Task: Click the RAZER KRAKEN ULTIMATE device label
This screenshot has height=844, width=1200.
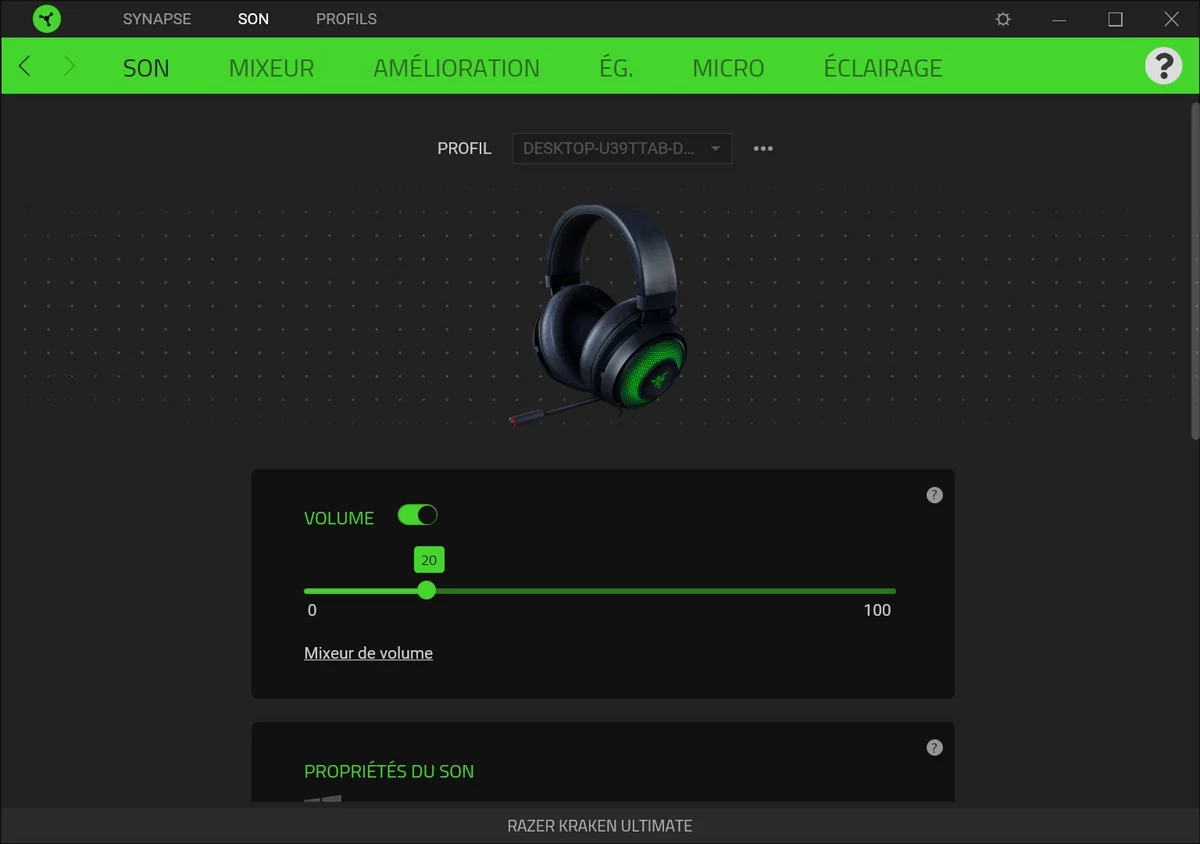Action: click(x=600, y=826)
